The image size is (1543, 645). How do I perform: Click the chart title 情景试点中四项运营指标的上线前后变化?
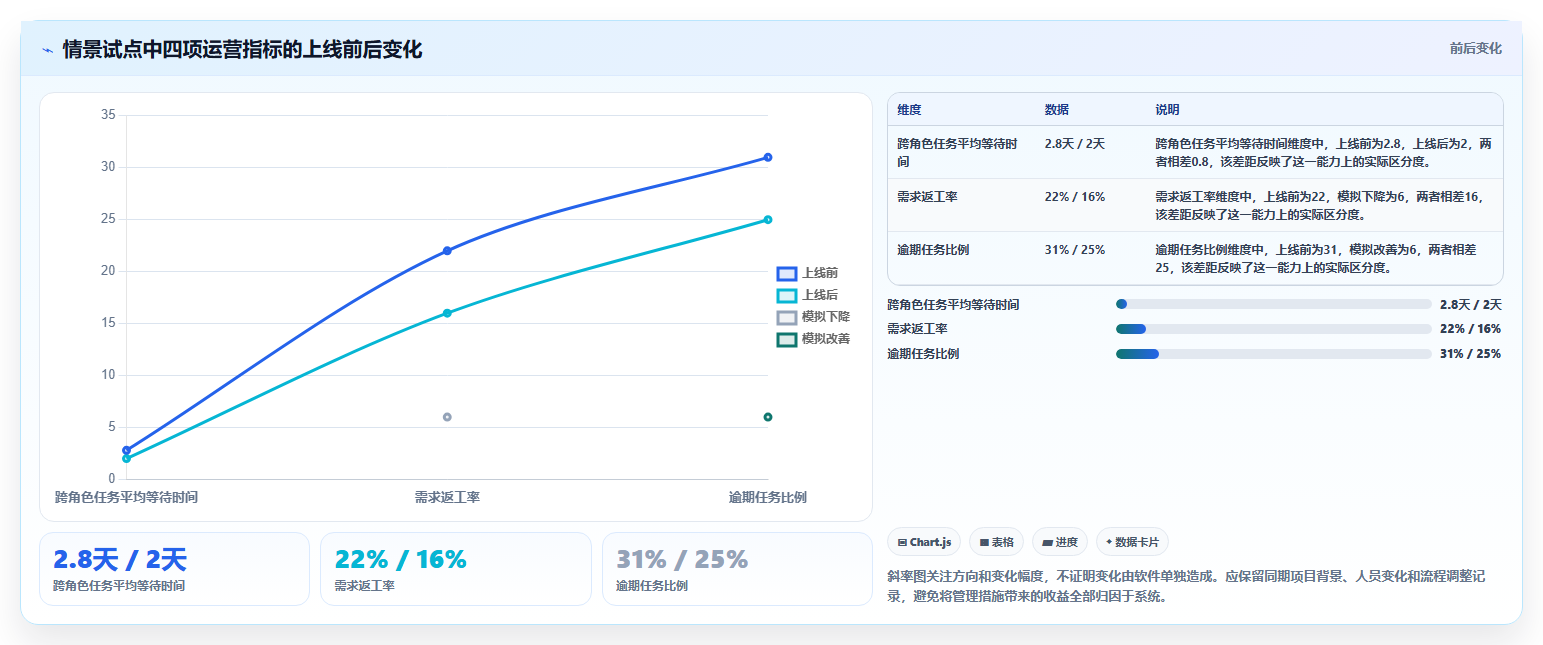coord(242,50)
